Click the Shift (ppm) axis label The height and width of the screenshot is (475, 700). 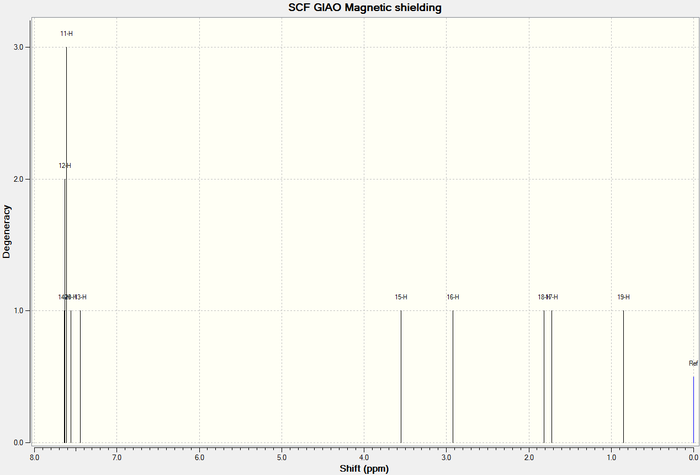(364, 469)
